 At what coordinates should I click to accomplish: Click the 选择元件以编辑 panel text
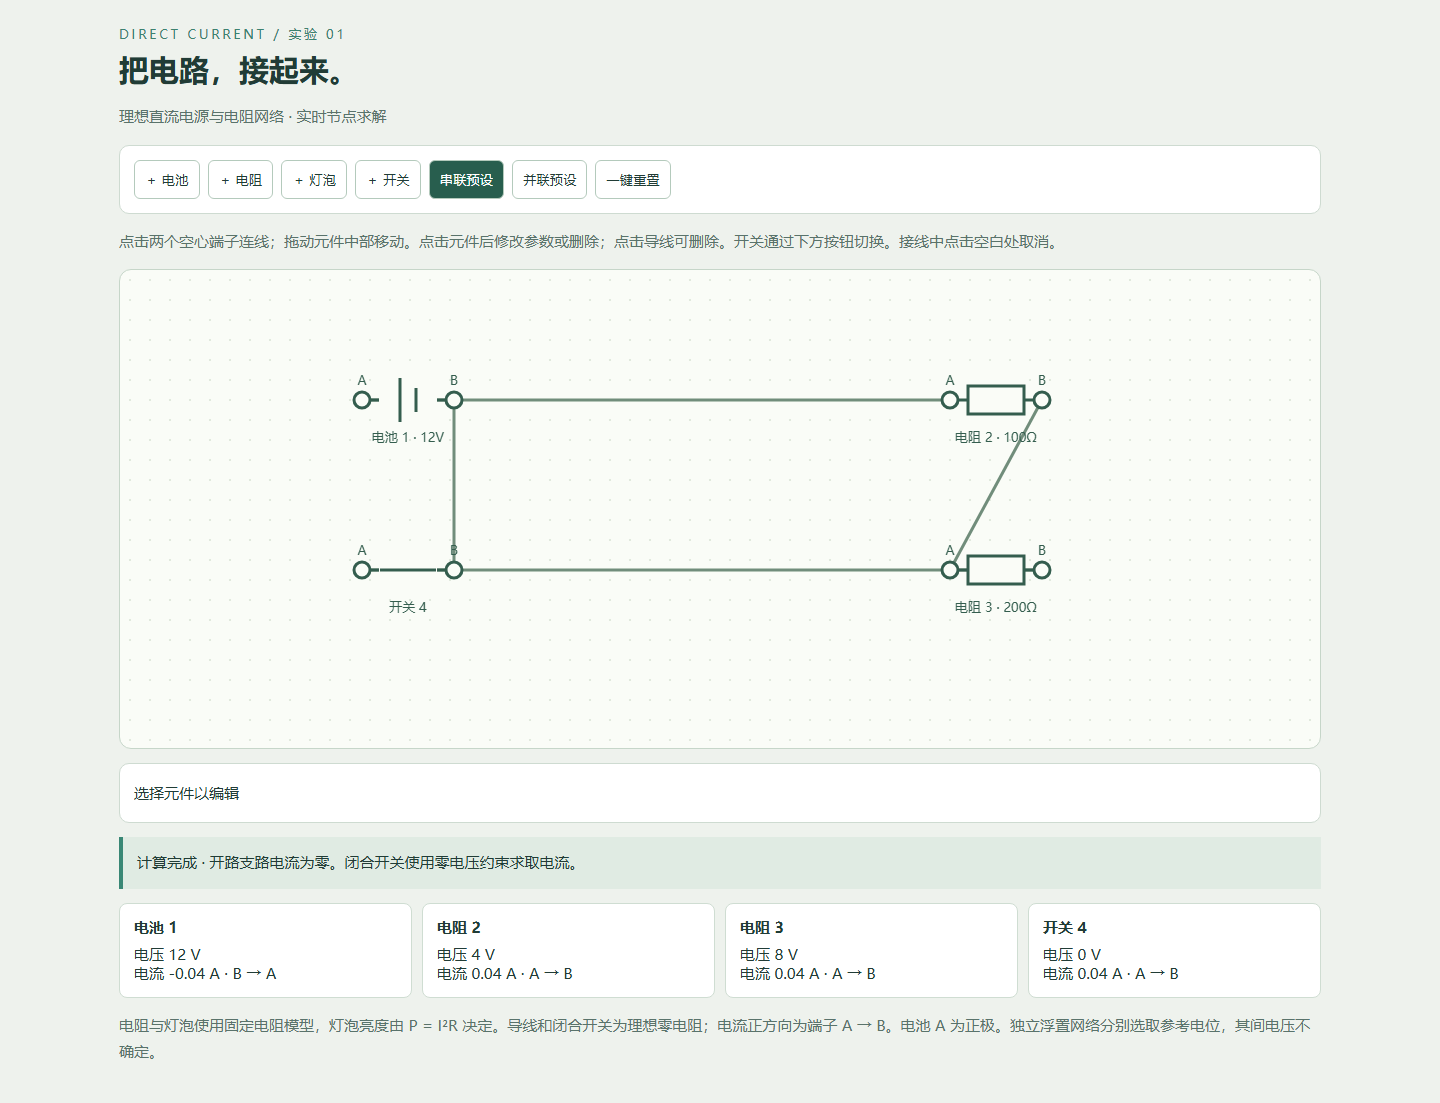click(187, 793)
